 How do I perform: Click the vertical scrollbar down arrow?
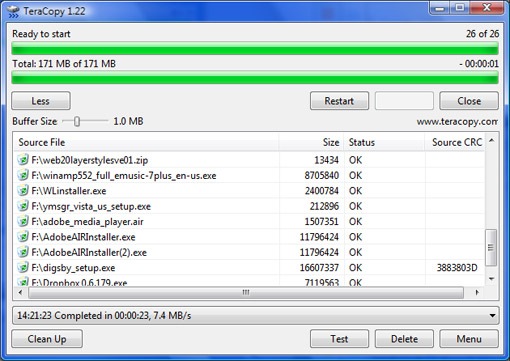pos(491,279)
